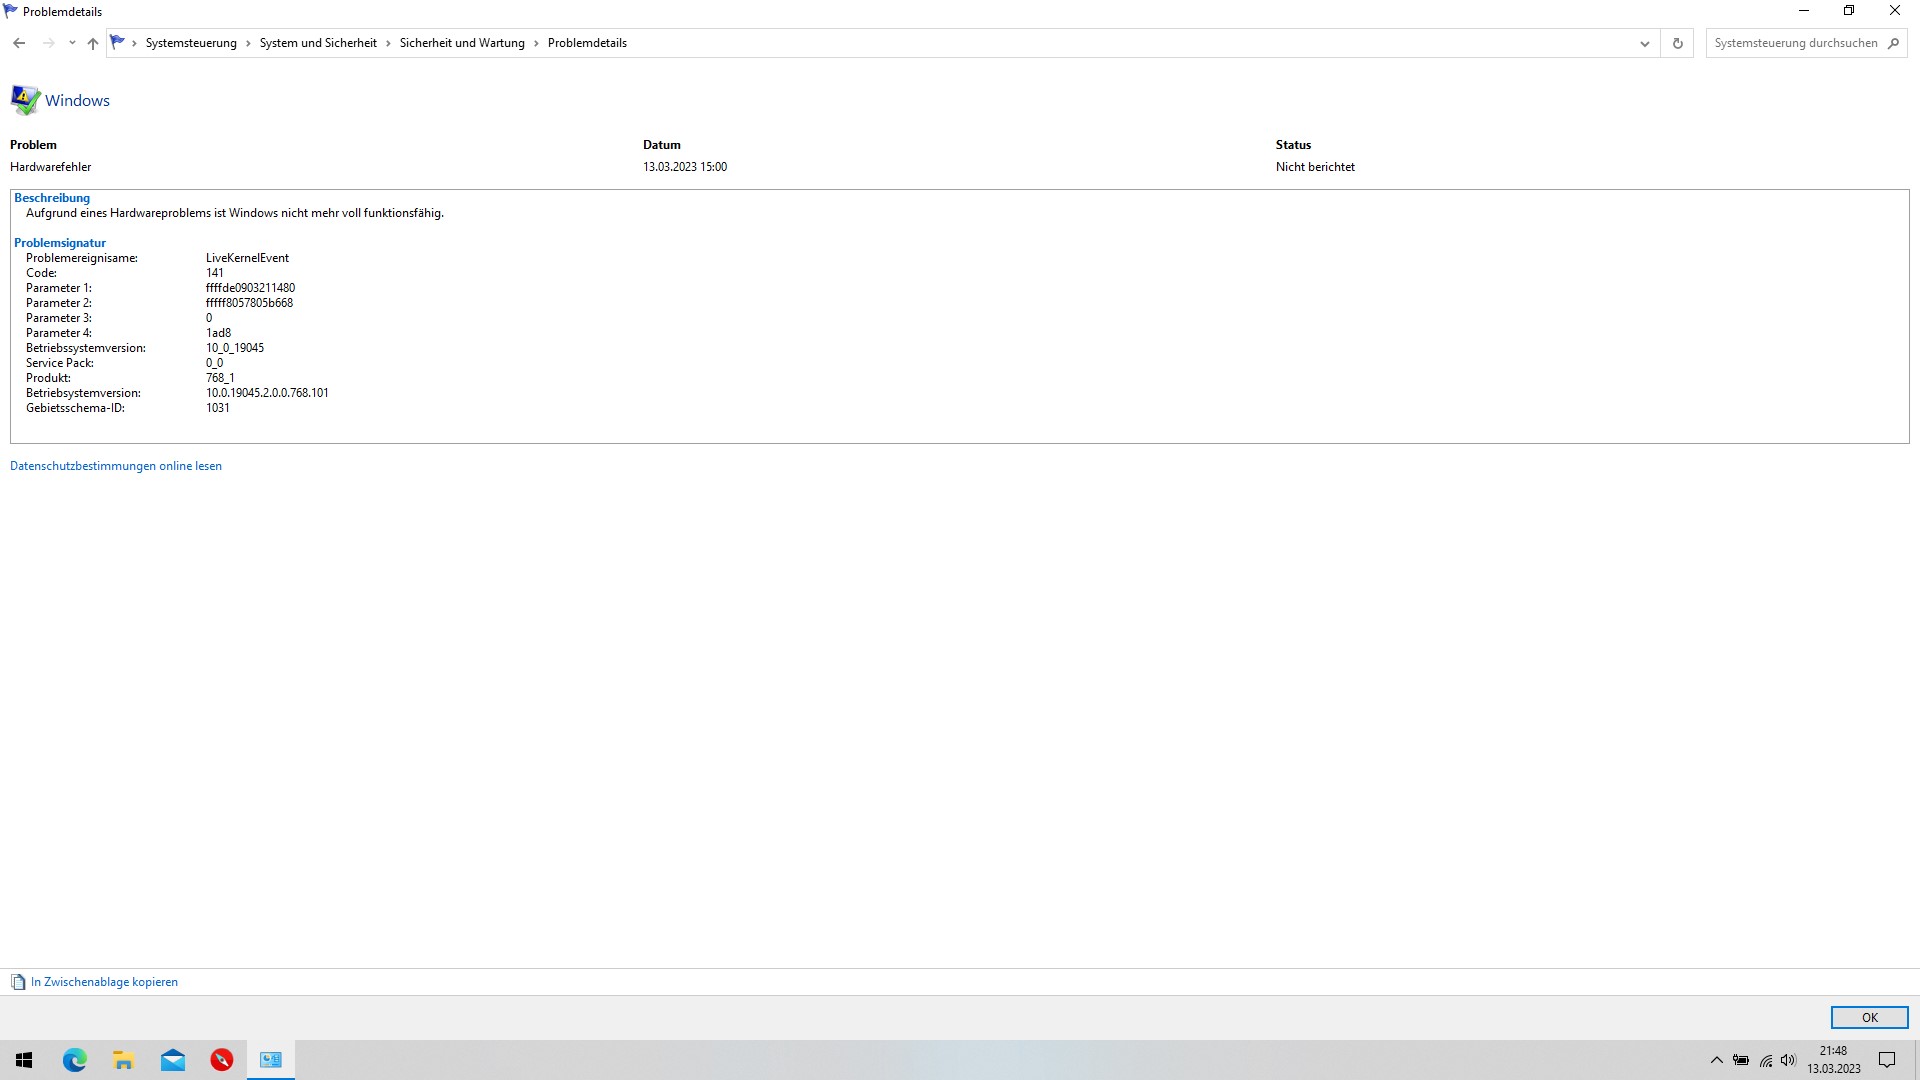Image resolution: width=1920 pixels, height=1080 pixels.
Task: Open Datenschutzbestimmungen online lesen link
Action: coord(116,466)
